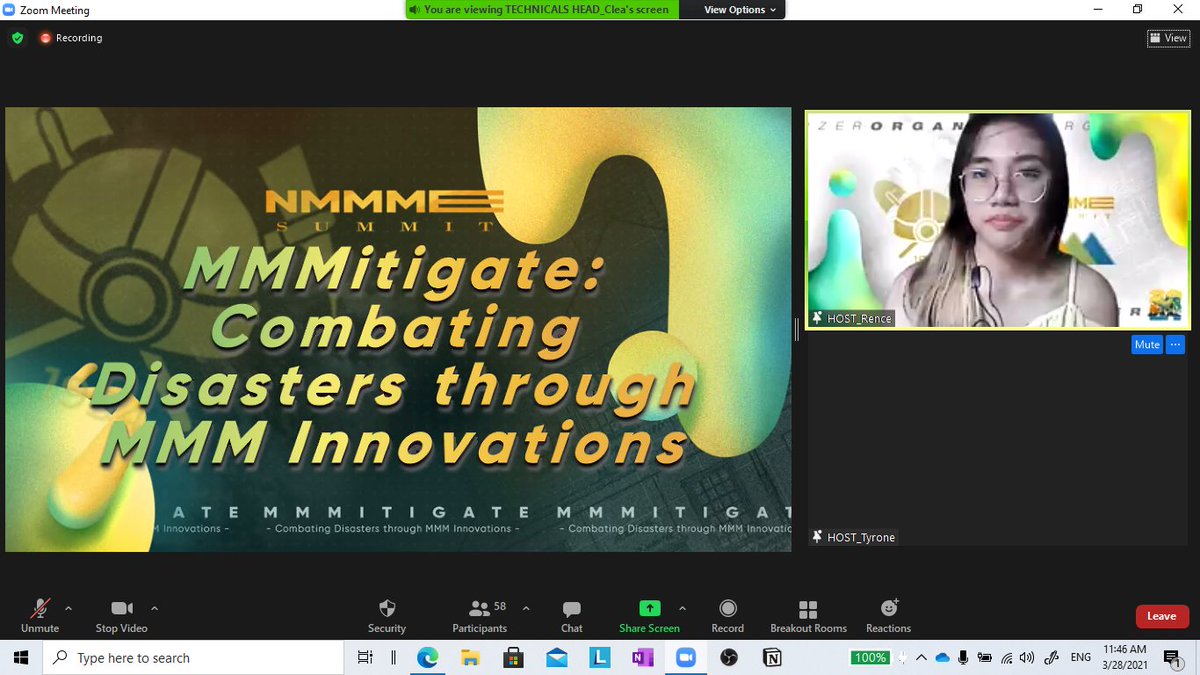The height and width of the screenshot is (675, 1200).
Task: Expand video options arrow beside Stop Video
Action: 154,607
